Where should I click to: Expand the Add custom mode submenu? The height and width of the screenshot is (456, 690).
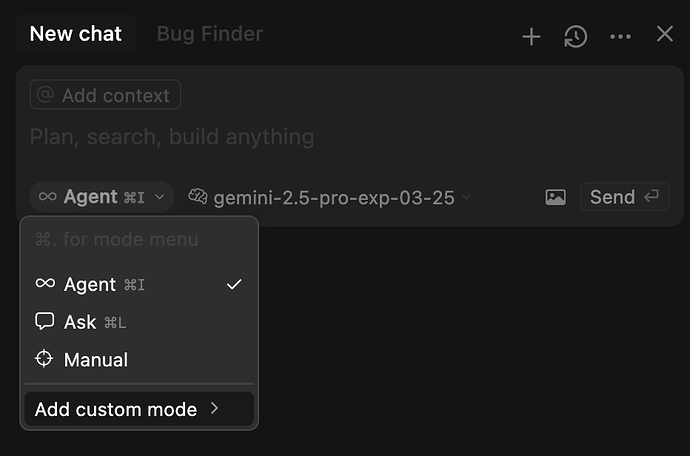139,409
